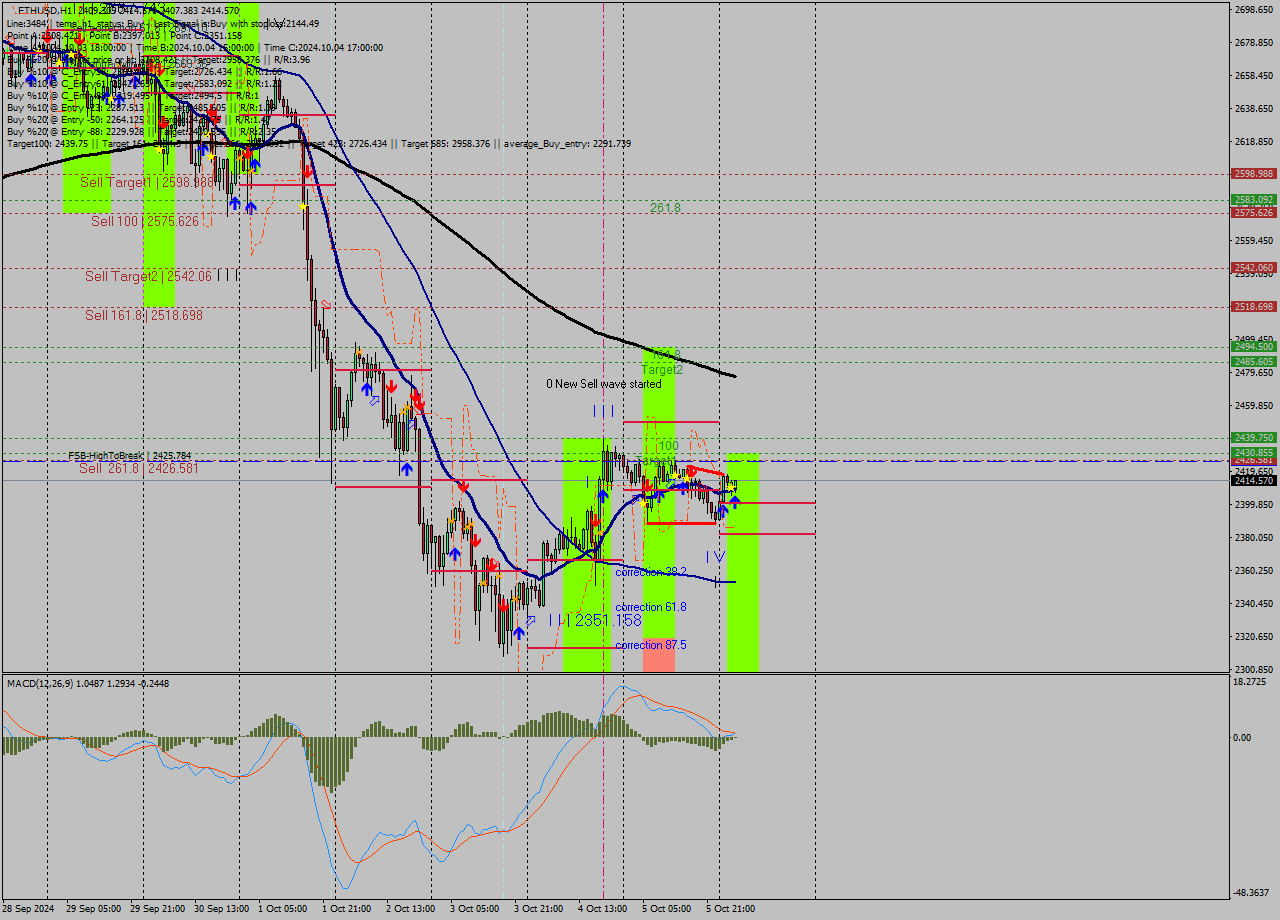Select the 'Sell Target2 | 2542.06' label
Image resolution: width=1280 pixels, height=920 pixels.
click(149, 276)
